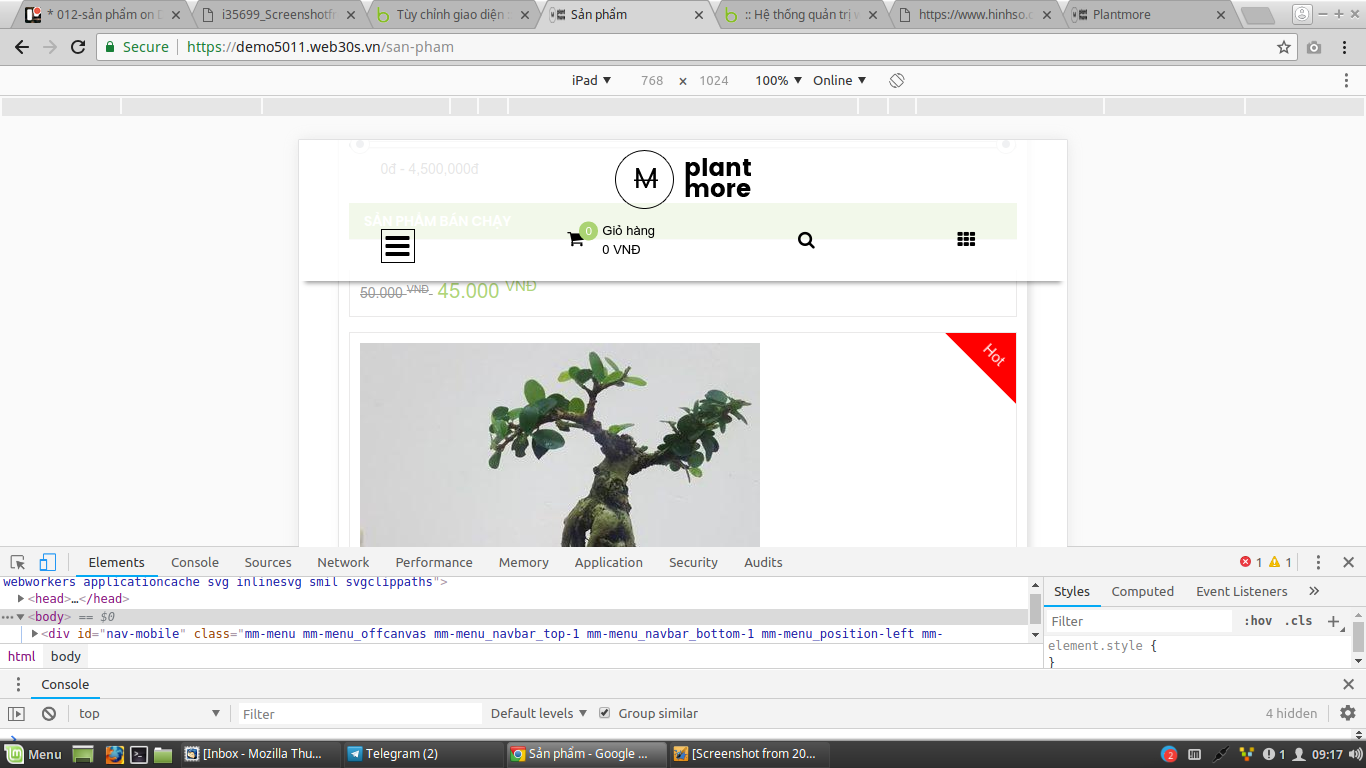1366x768 pixels.
Task: Expand the head element node
Action: [x=21, y=599]
